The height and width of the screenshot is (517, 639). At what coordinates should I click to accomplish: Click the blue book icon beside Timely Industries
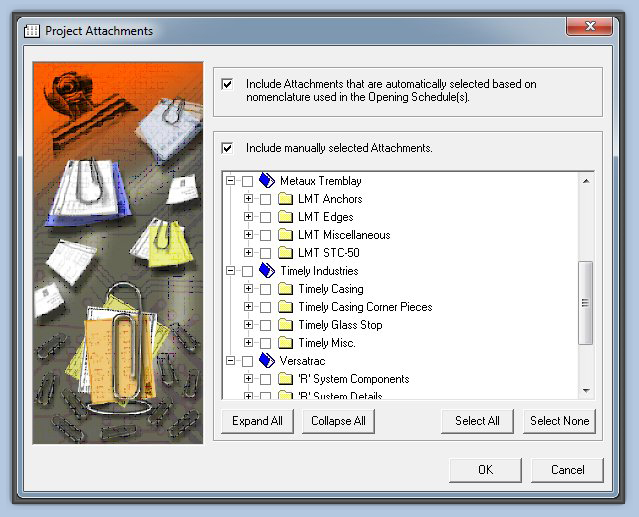coord(266,271)
